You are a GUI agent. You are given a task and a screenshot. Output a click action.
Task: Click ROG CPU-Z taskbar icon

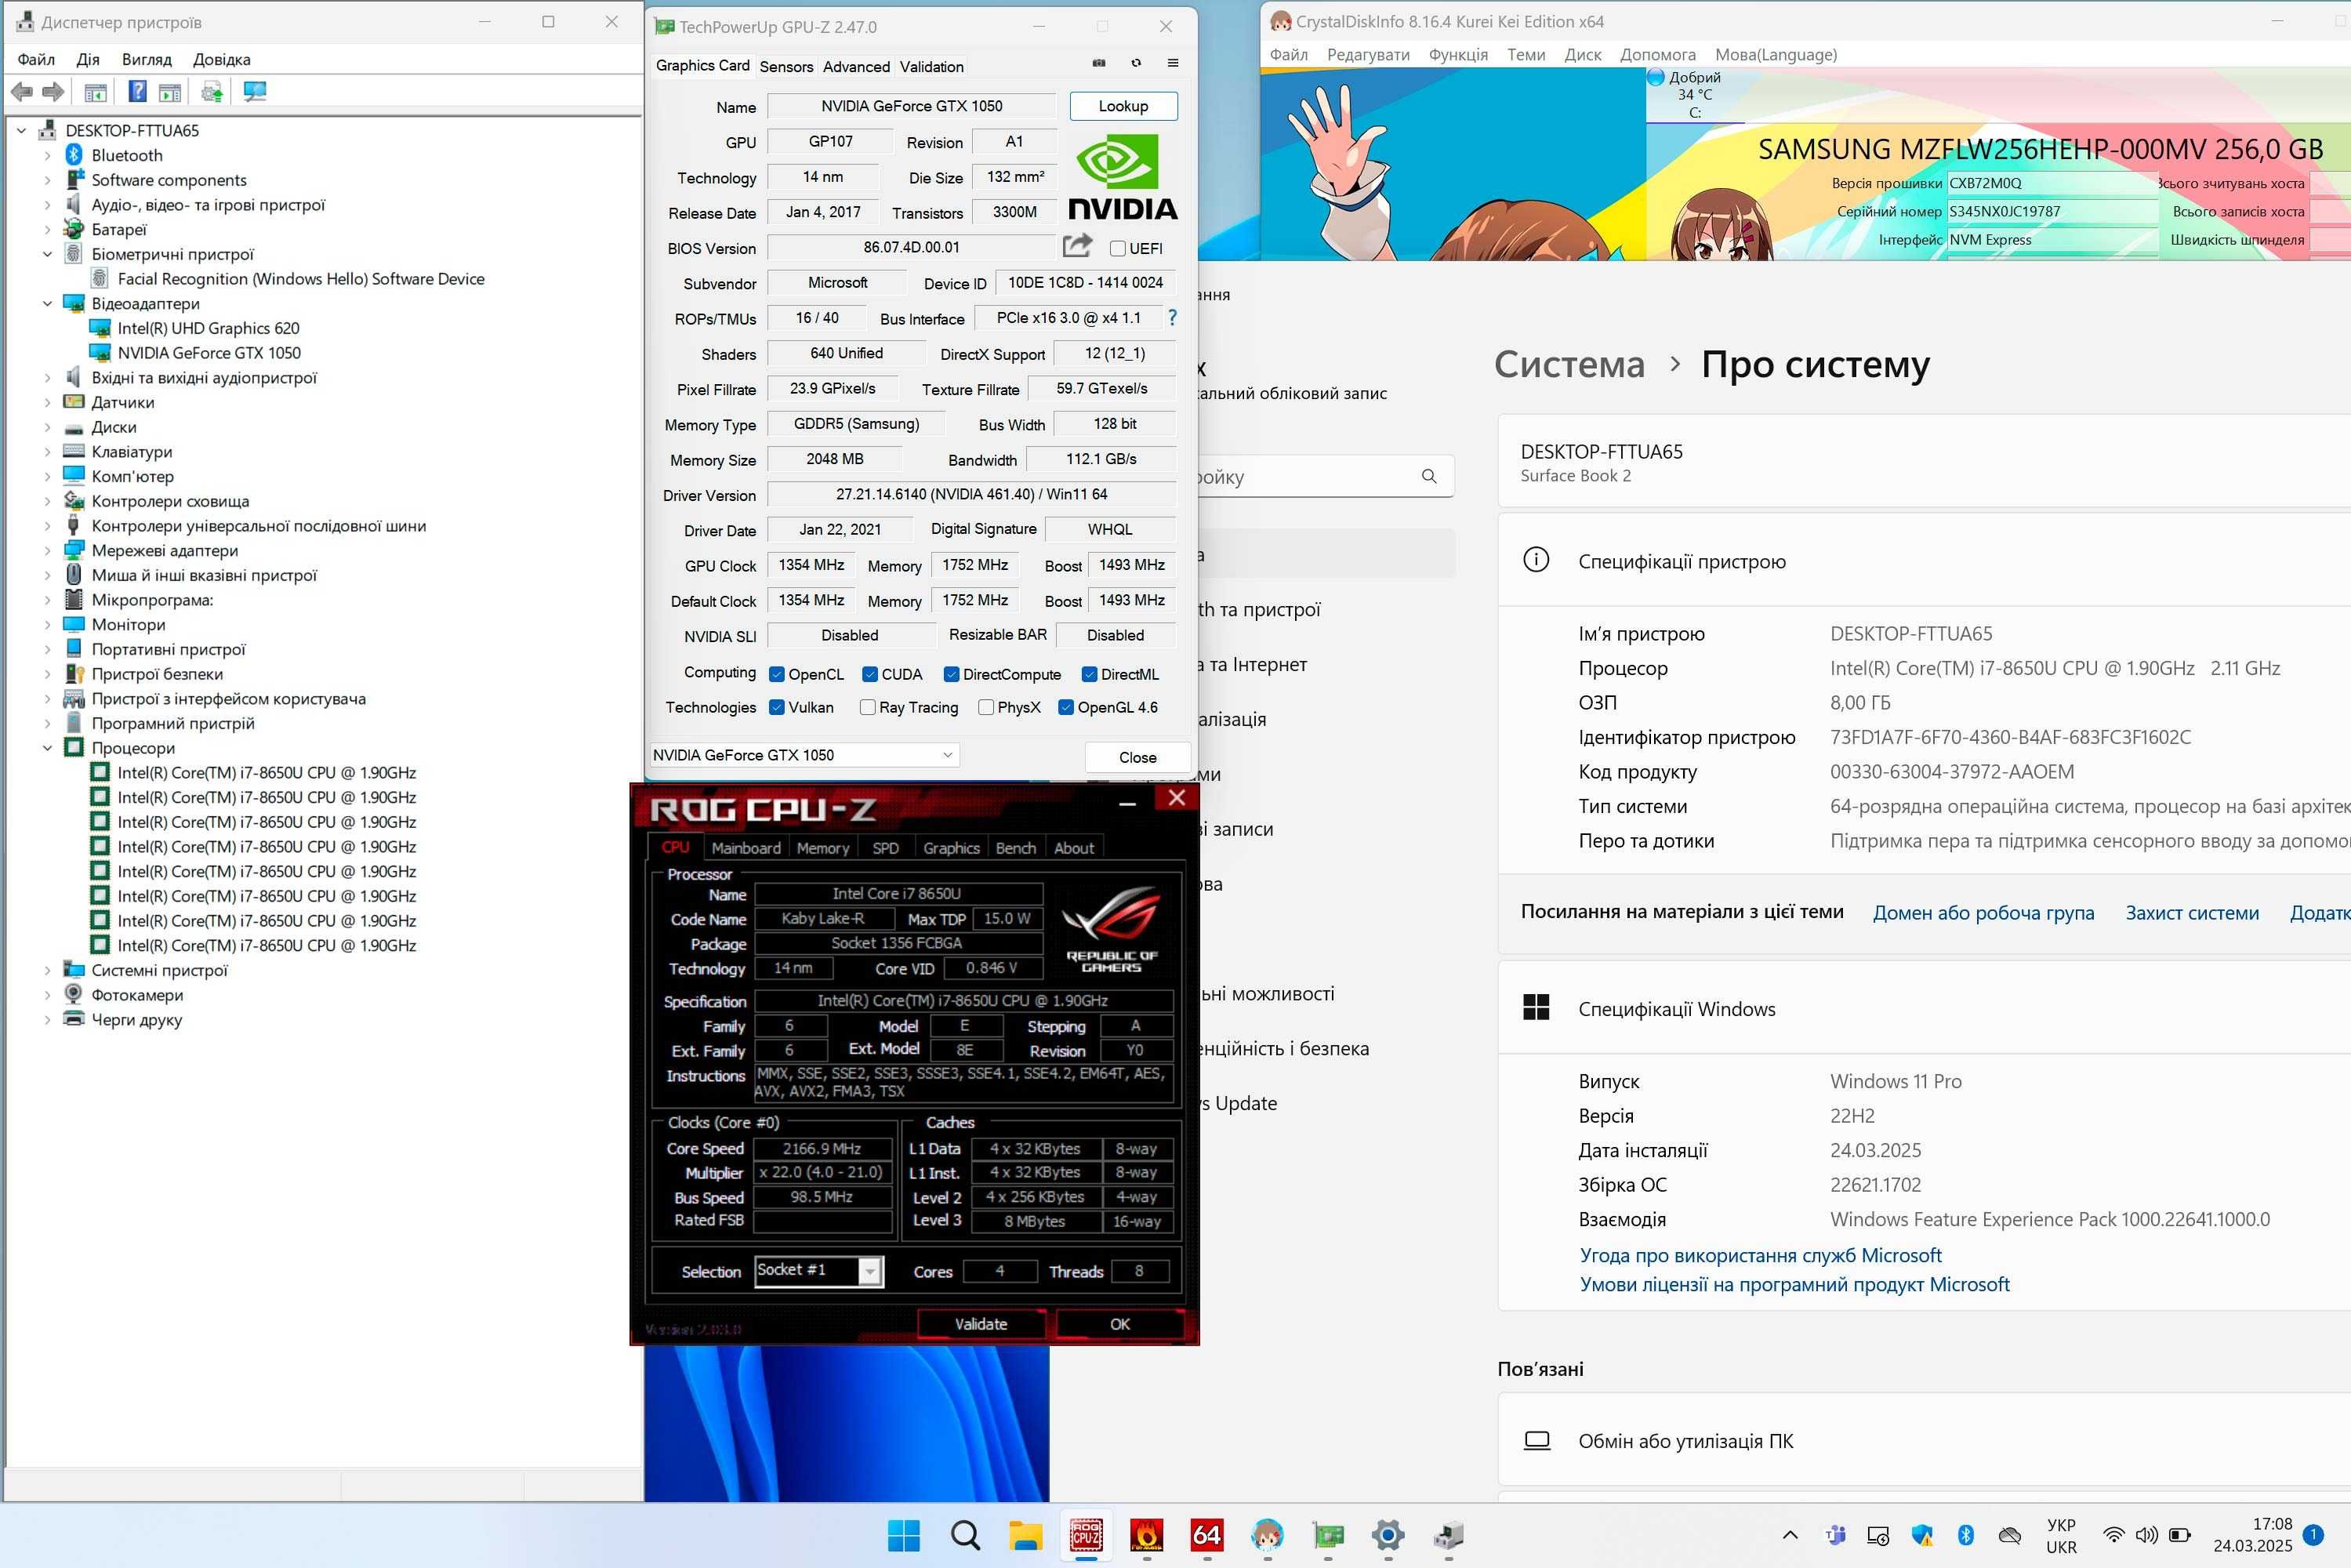coord(1086,1535)
